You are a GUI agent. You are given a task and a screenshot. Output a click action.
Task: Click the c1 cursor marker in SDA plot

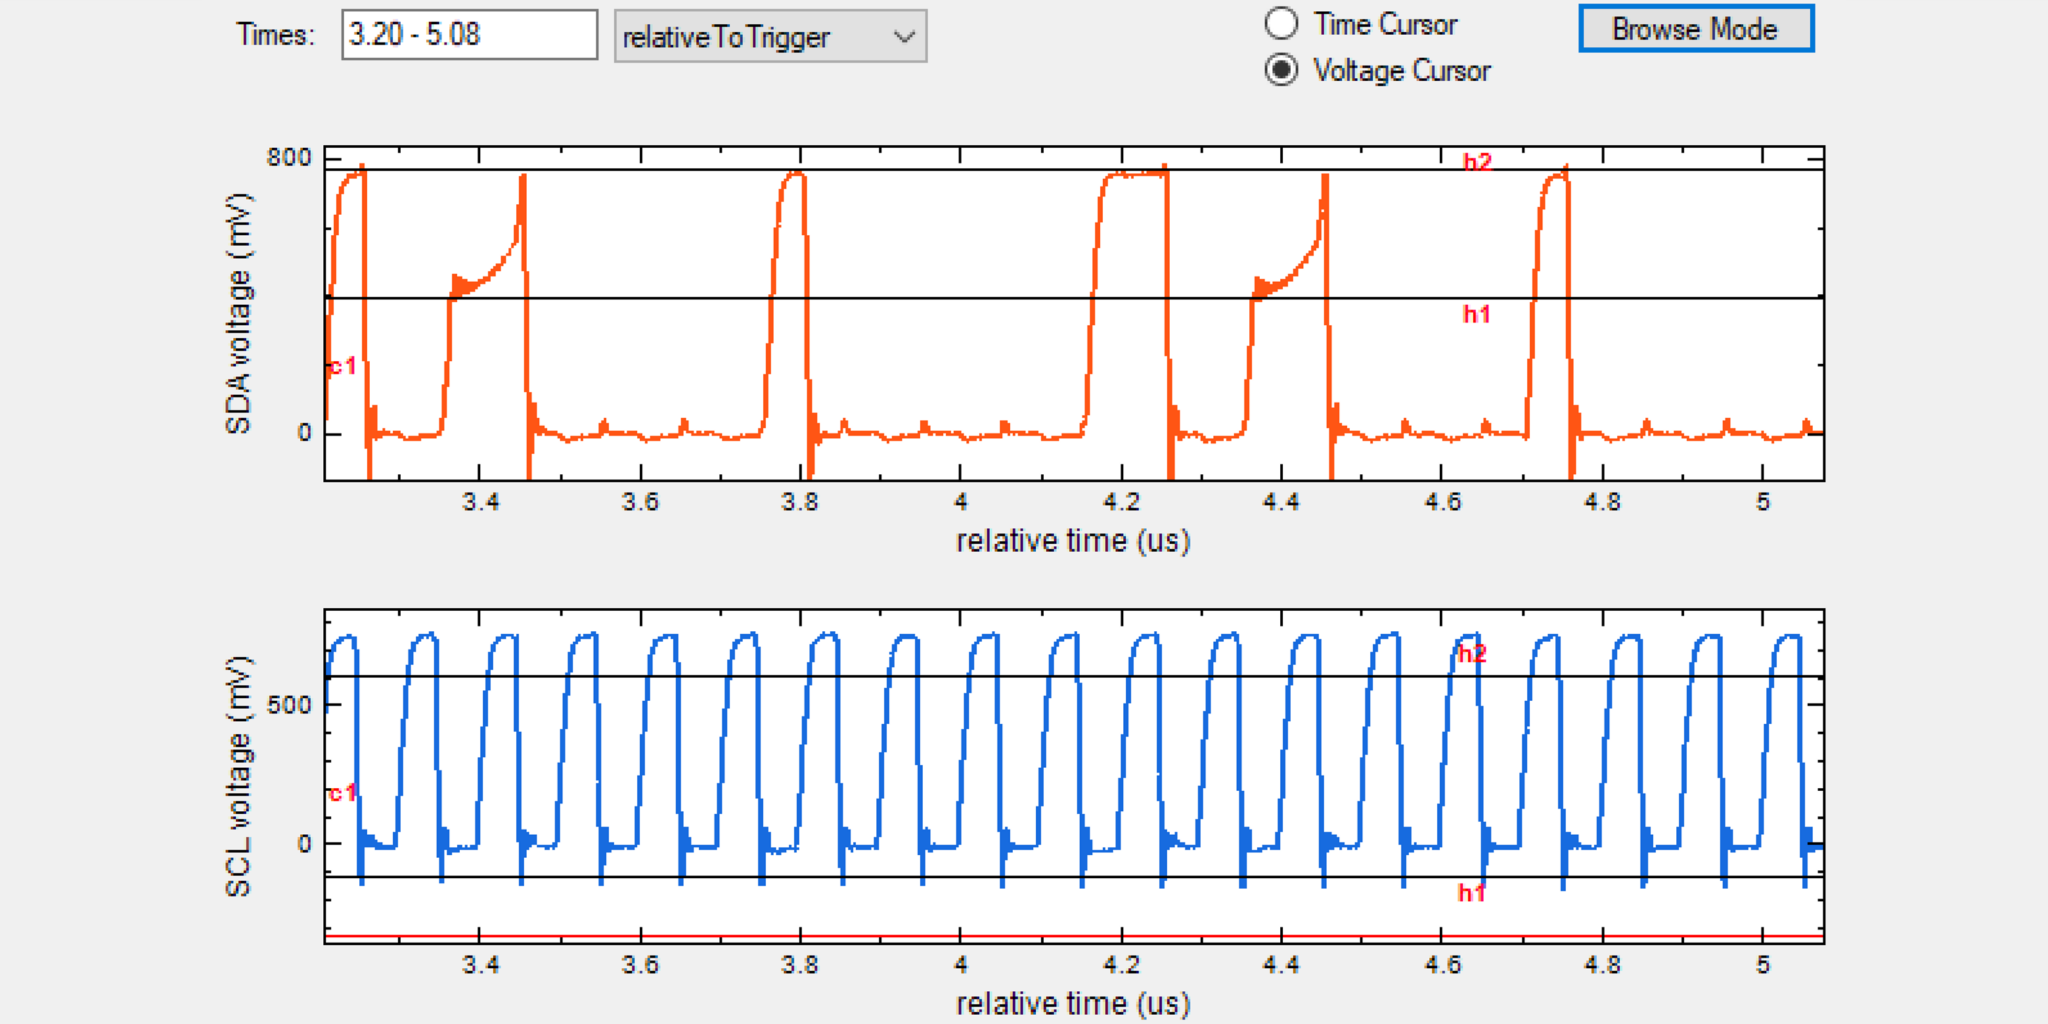343,366
